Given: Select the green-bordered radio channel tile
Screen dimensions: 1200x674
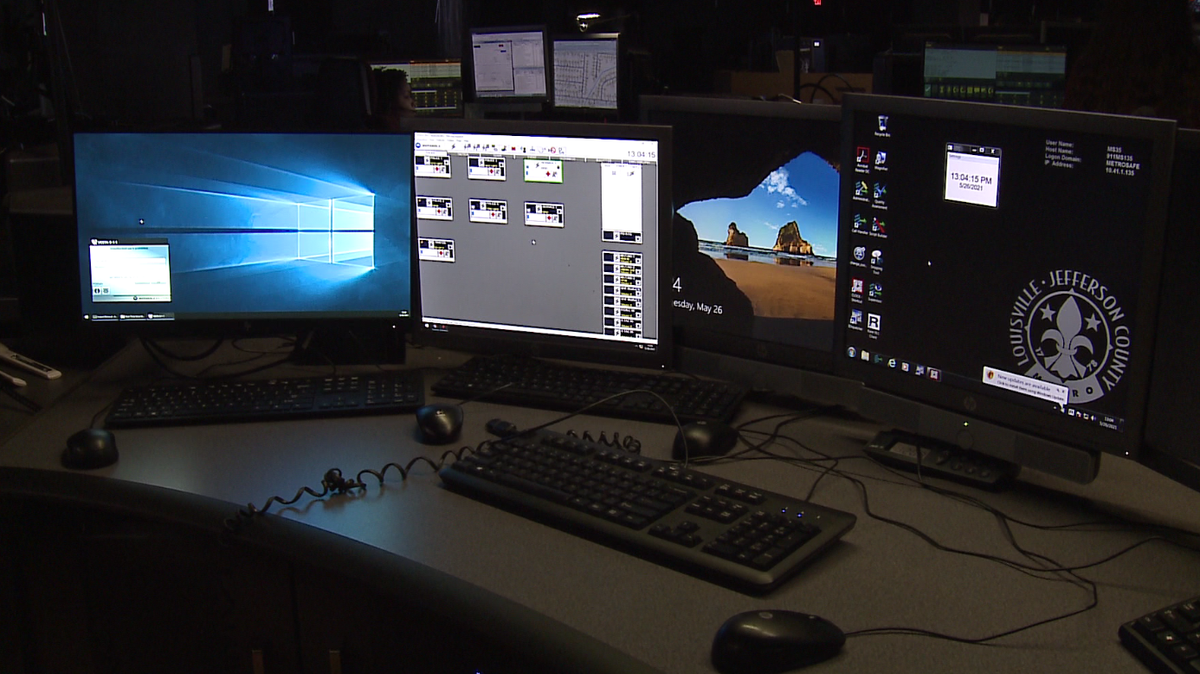Looking at the screenshot, I should [543, 170].
